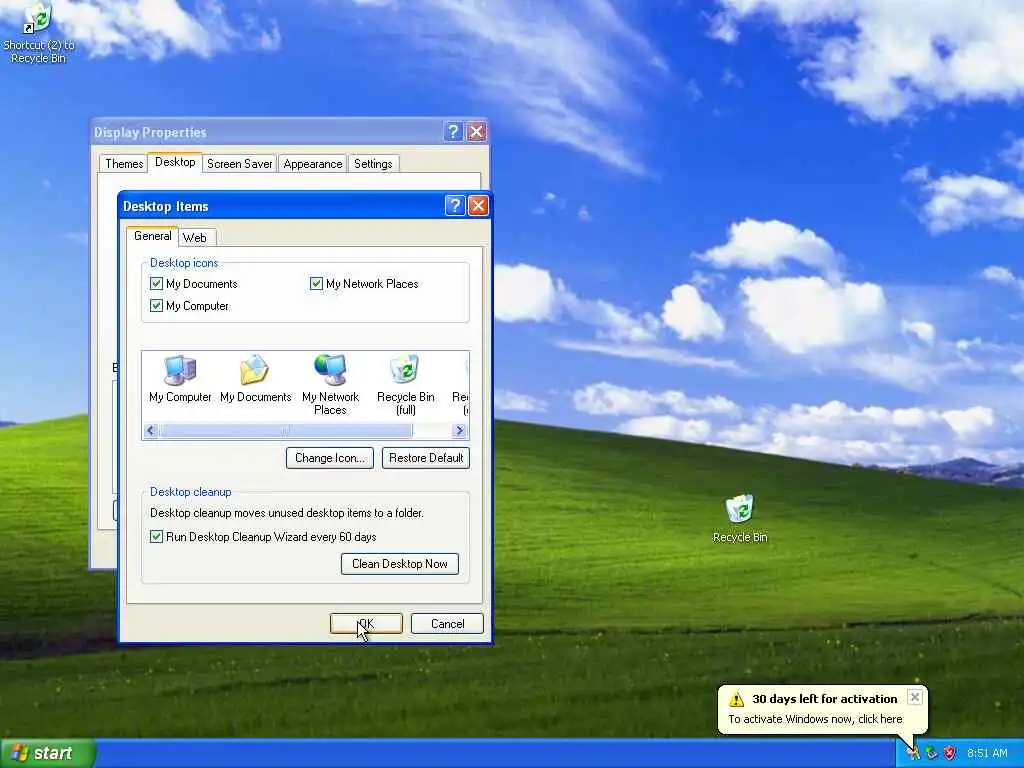Click Desktop Items help question mark button

point(455,206)
